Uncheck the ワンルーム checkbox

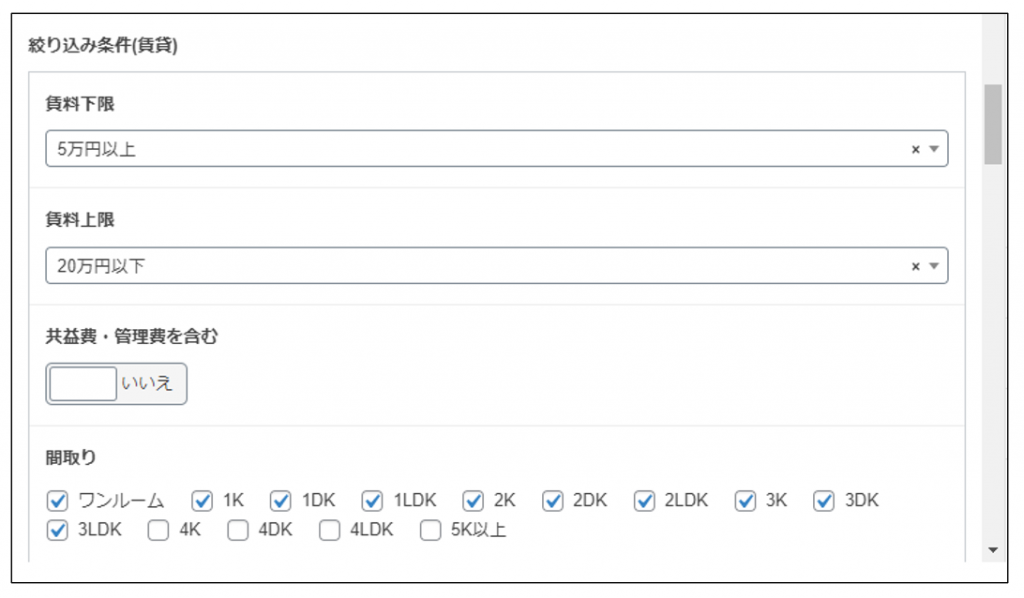(x=58, y=500)
